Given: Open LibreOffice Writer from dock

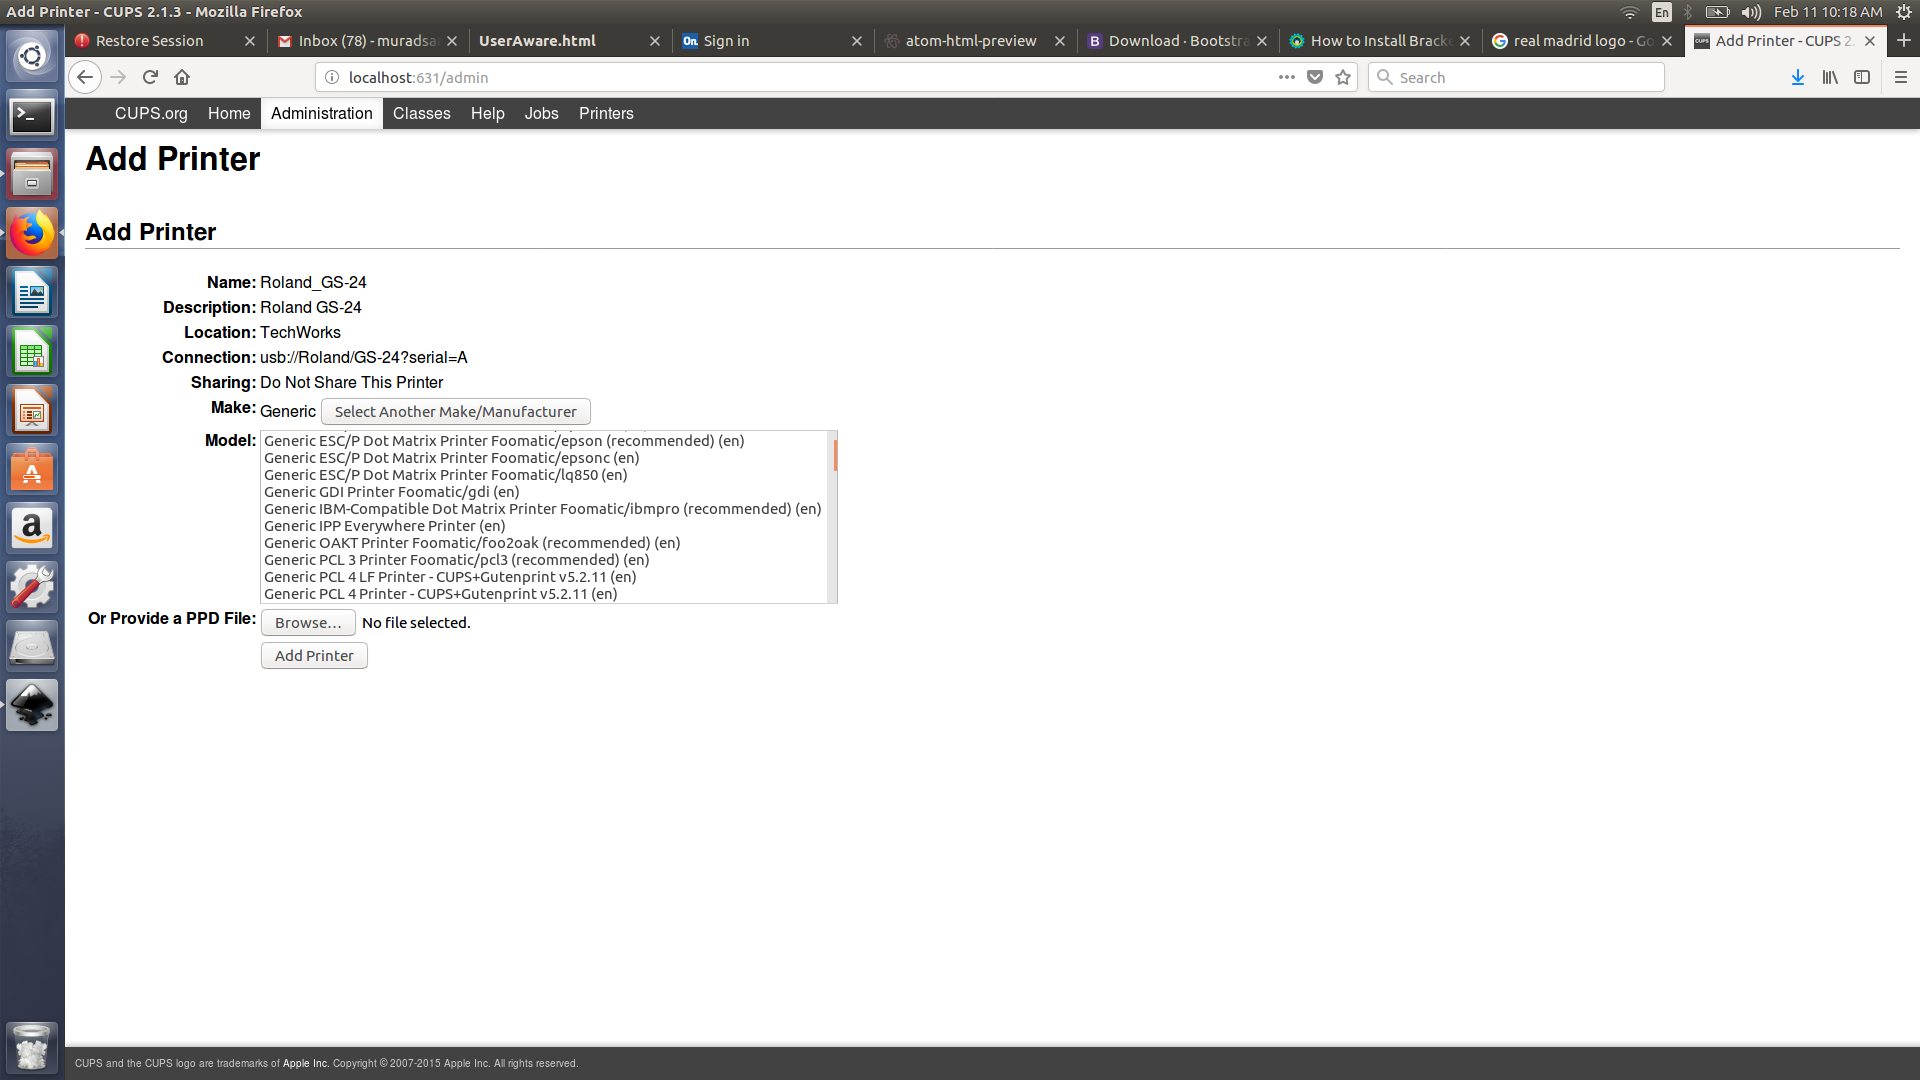Looking at the screenshot, I should pos(32,294).
